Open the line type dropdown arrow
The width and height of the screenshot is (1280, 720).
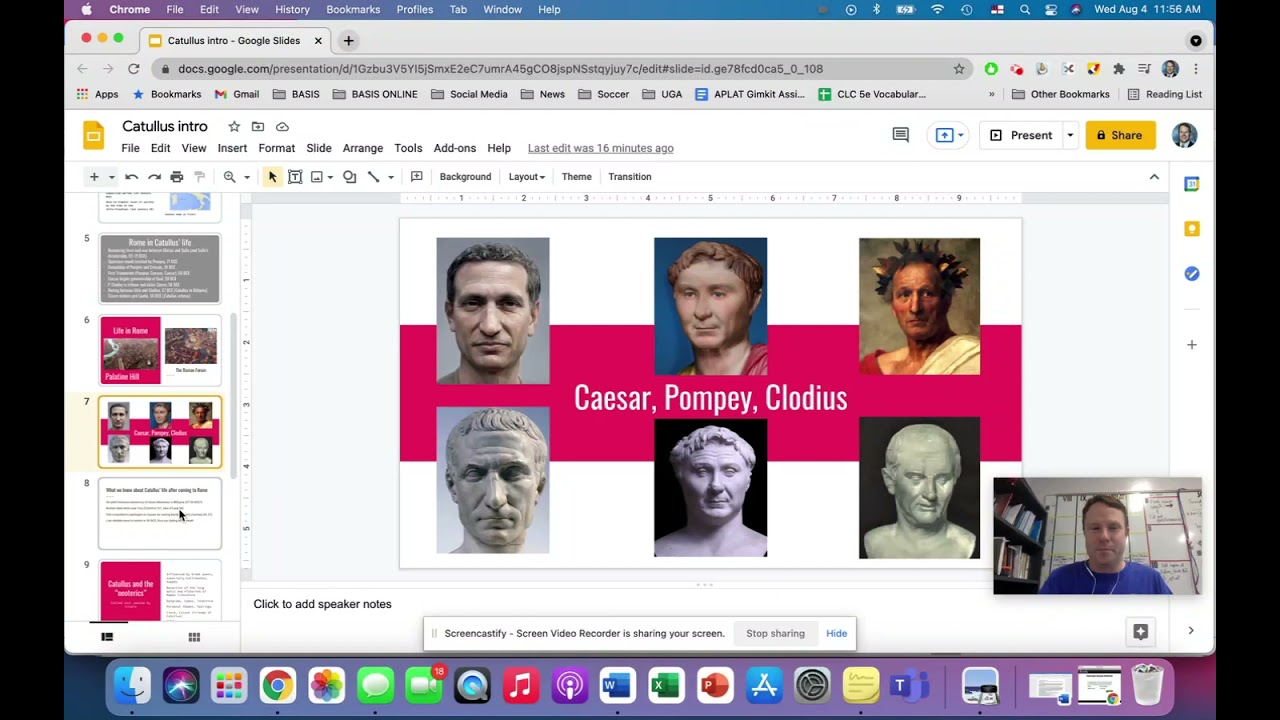click(x=390, y=177)
